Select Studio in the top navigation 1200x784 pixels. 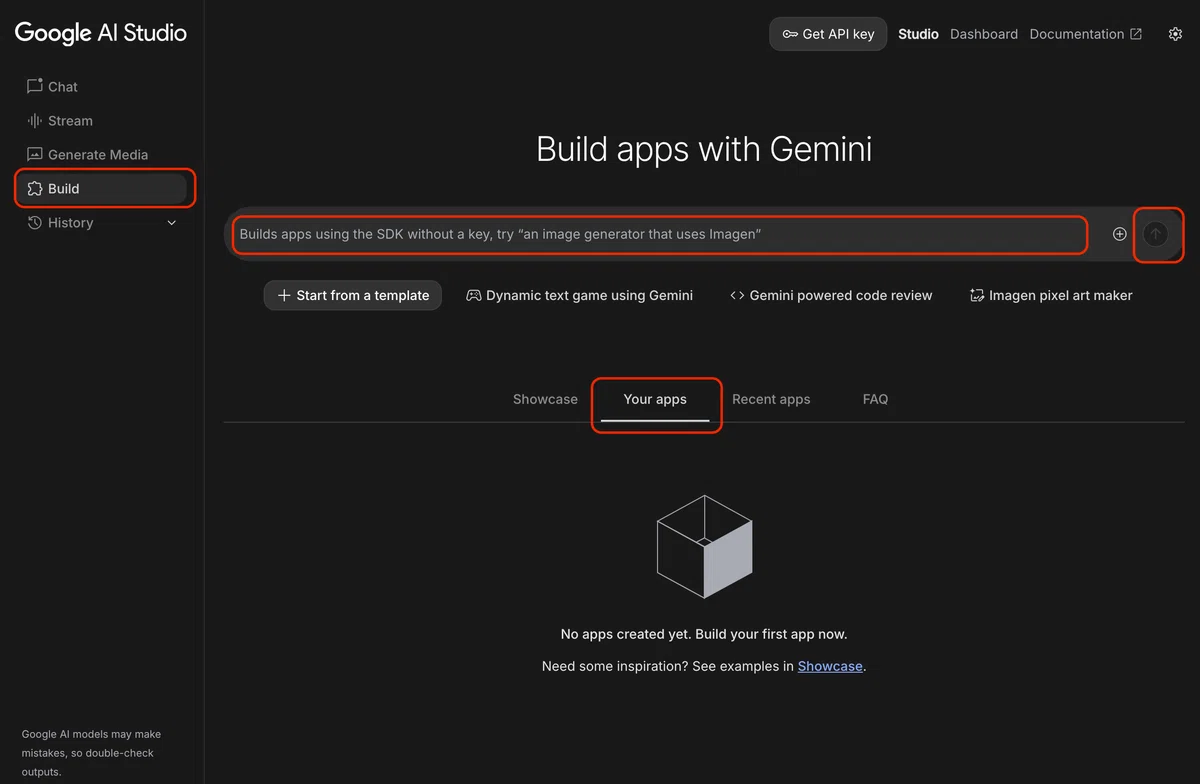pyautogui.click(x=918, y=34)
